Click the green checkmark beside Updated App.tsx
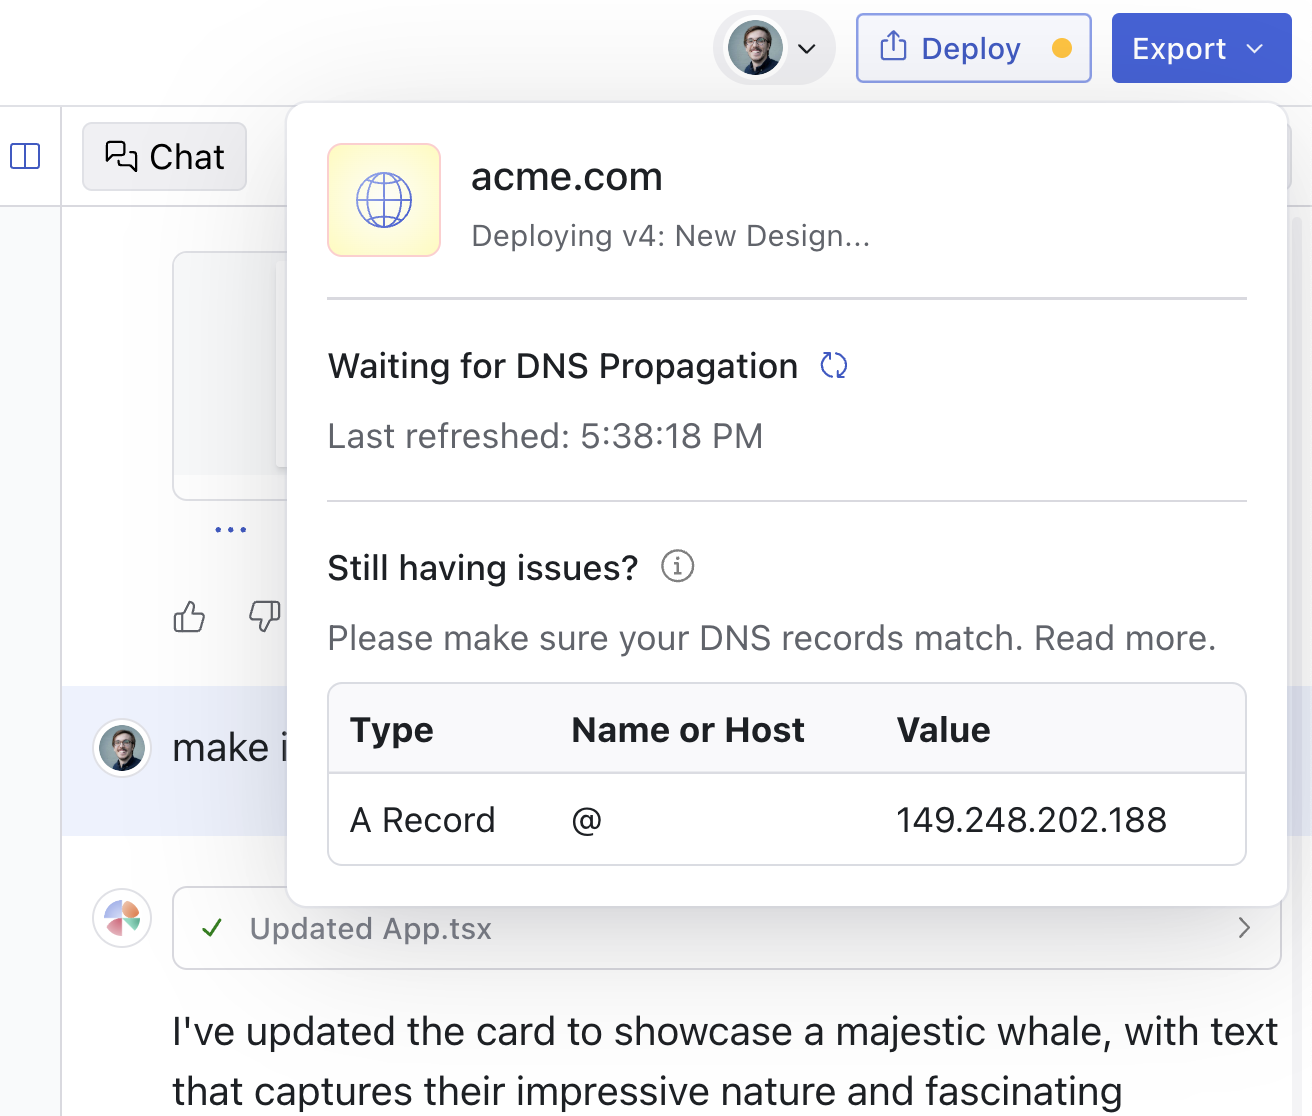 [212, 928]
